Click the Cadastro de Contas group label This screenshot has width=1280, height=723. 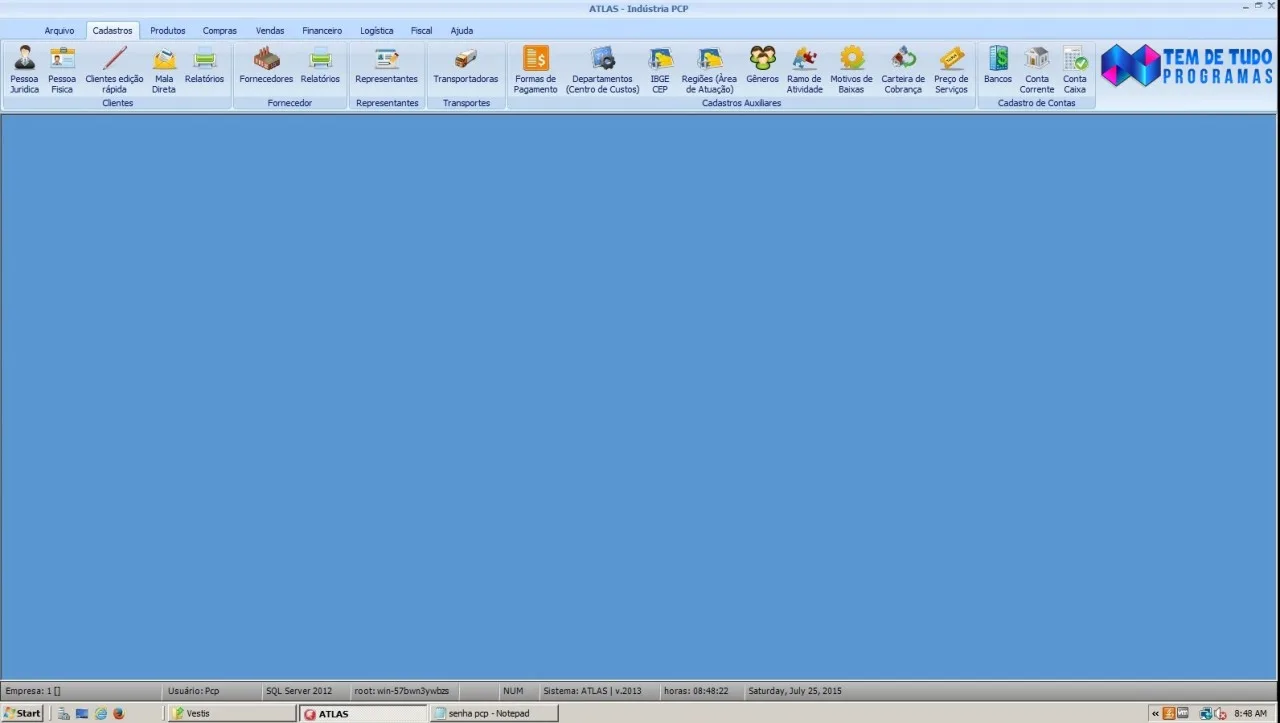pos(1036,103)
